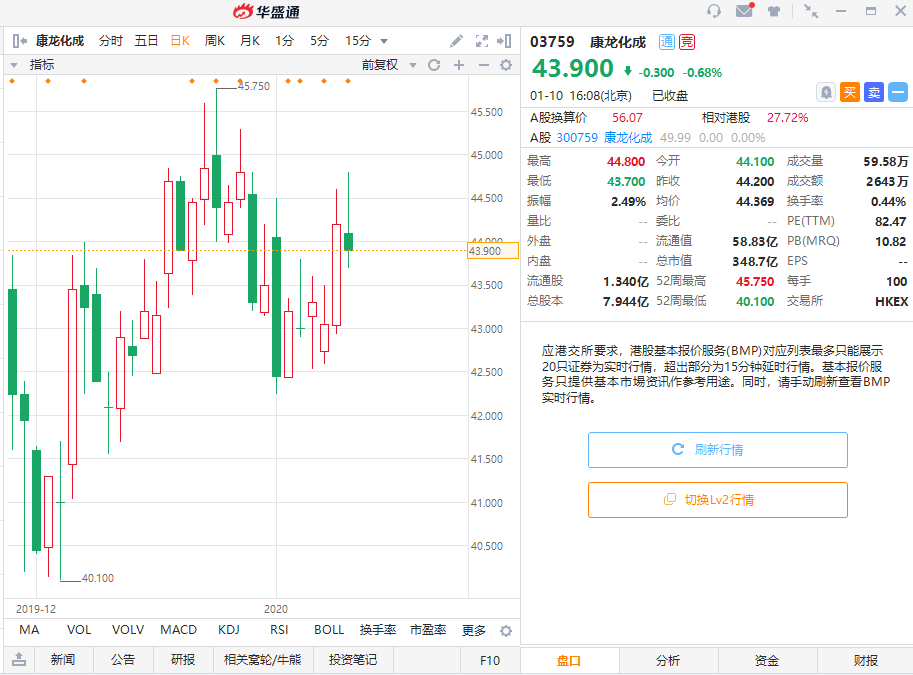
Task: Toggle the MACD indicator
Action: (x=178, y=630)
